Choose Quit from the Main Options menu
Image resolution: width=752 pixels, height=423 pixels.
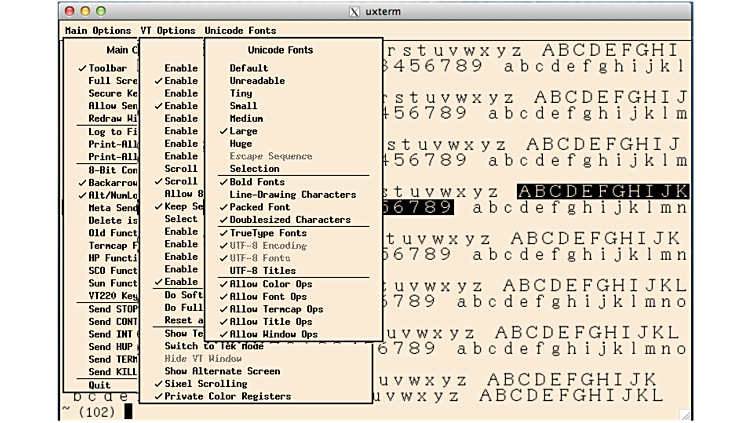(99, 385)
